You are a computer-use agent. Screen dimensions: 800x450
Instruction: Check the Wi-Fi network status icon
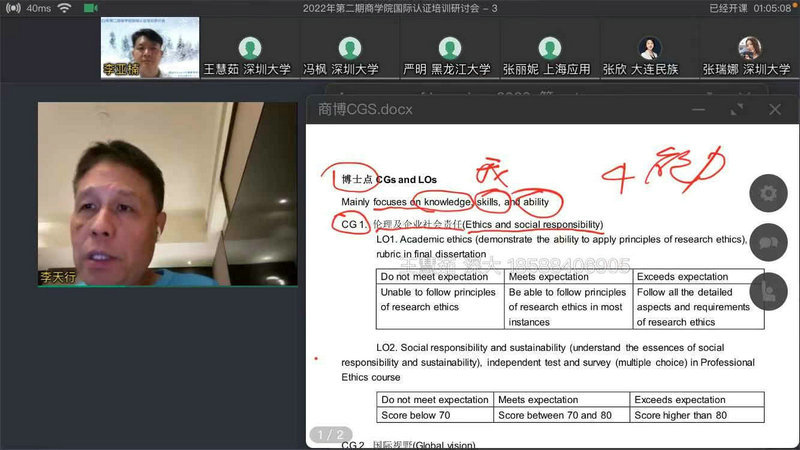64,8
